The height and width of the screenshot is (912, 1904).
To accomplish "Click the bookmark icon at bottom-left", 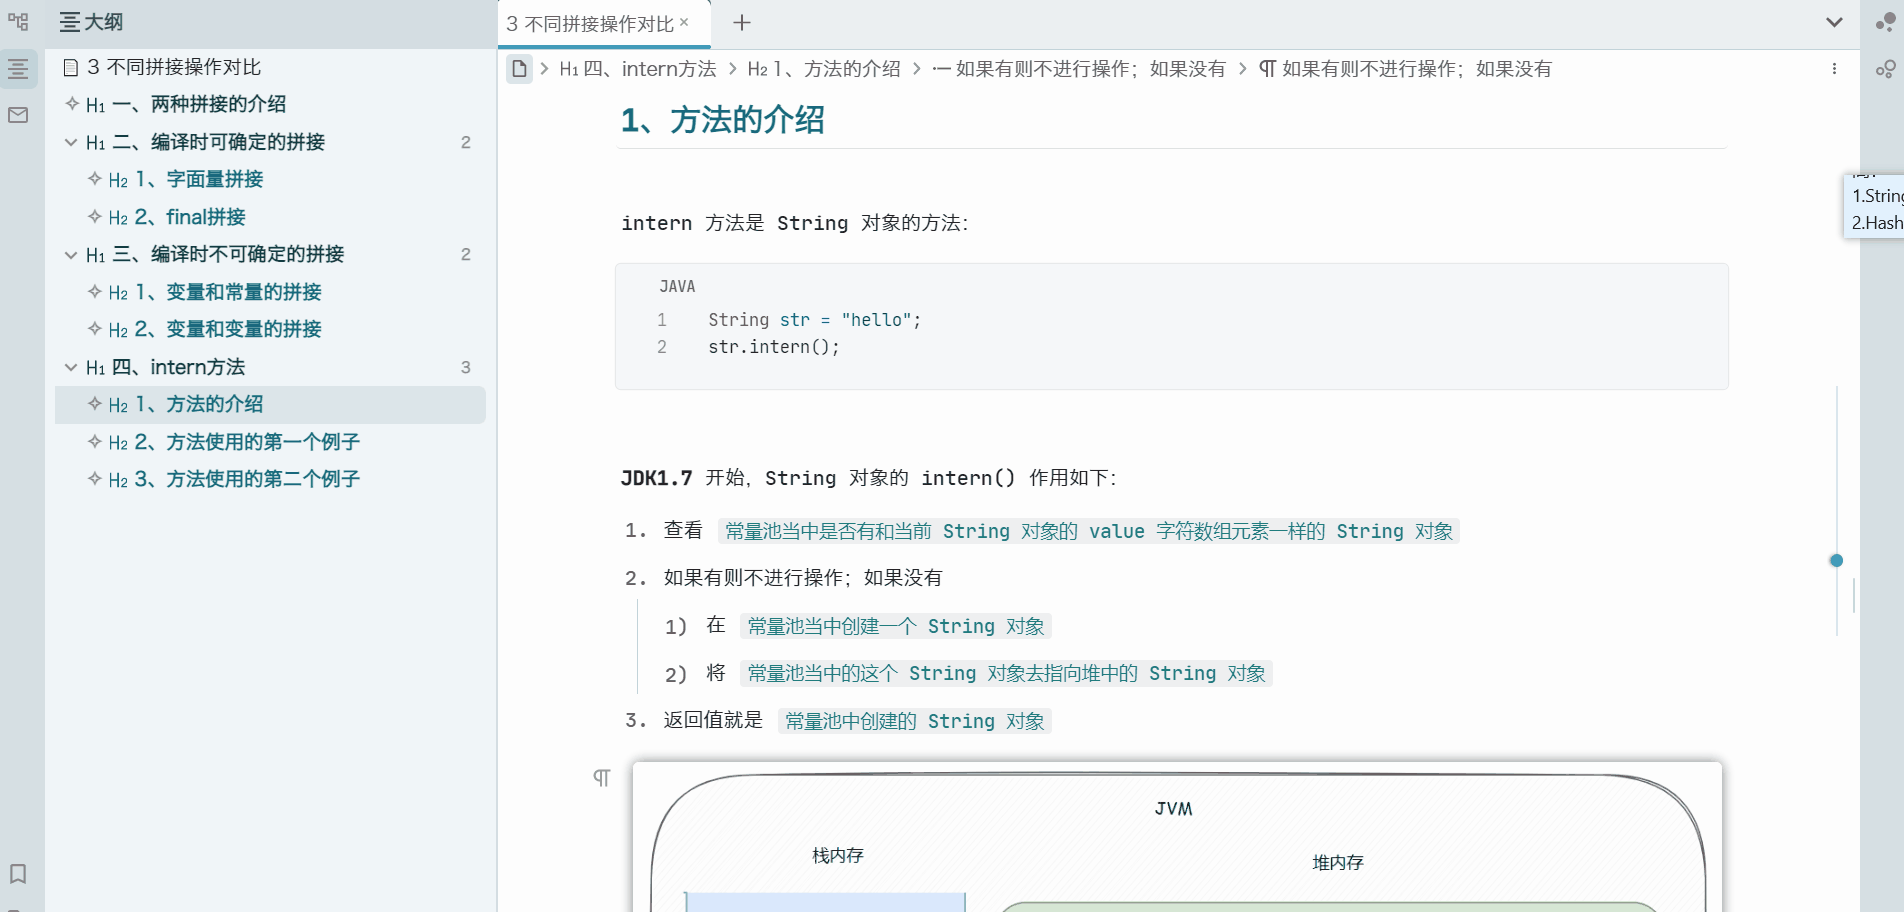I will [x=18, y=874].
